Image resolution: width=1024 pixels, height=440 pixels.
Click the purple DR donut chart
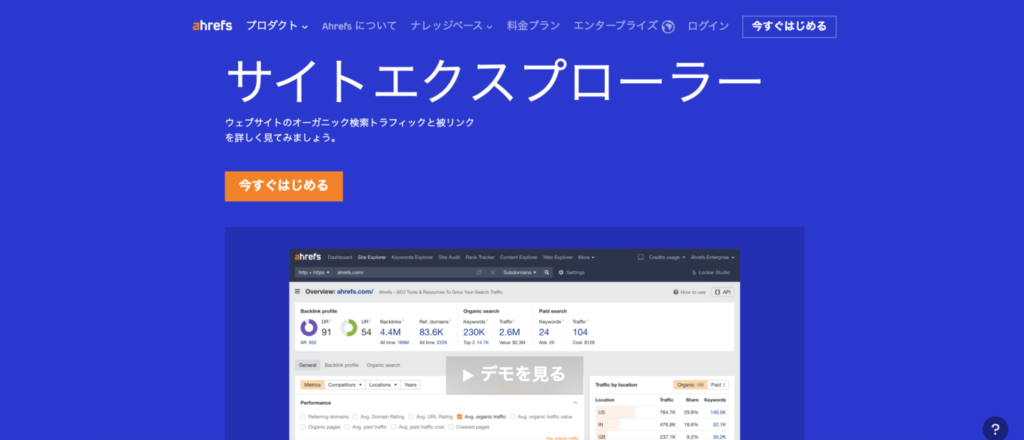click(x=309, y=328)
